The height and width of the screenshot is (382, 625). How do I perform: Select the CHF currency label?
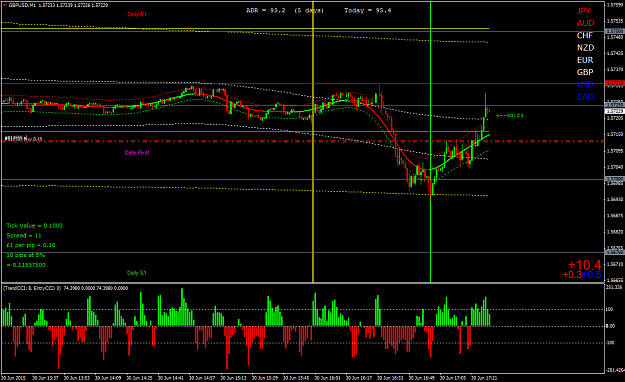585,35
